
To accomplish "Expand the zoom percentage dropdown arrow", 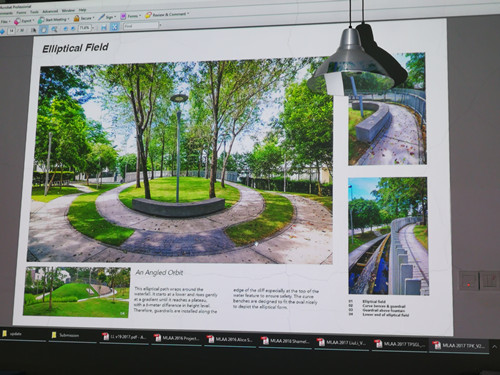I will pos(93,28).
